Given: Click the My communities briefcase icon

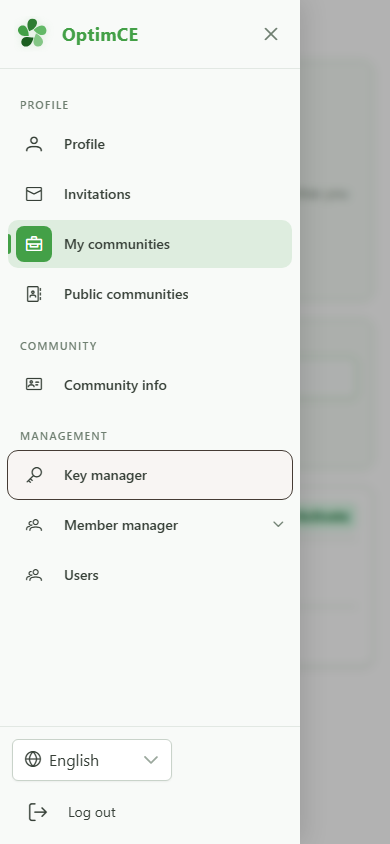Looking at the screenshot, I should click(34, 244).
